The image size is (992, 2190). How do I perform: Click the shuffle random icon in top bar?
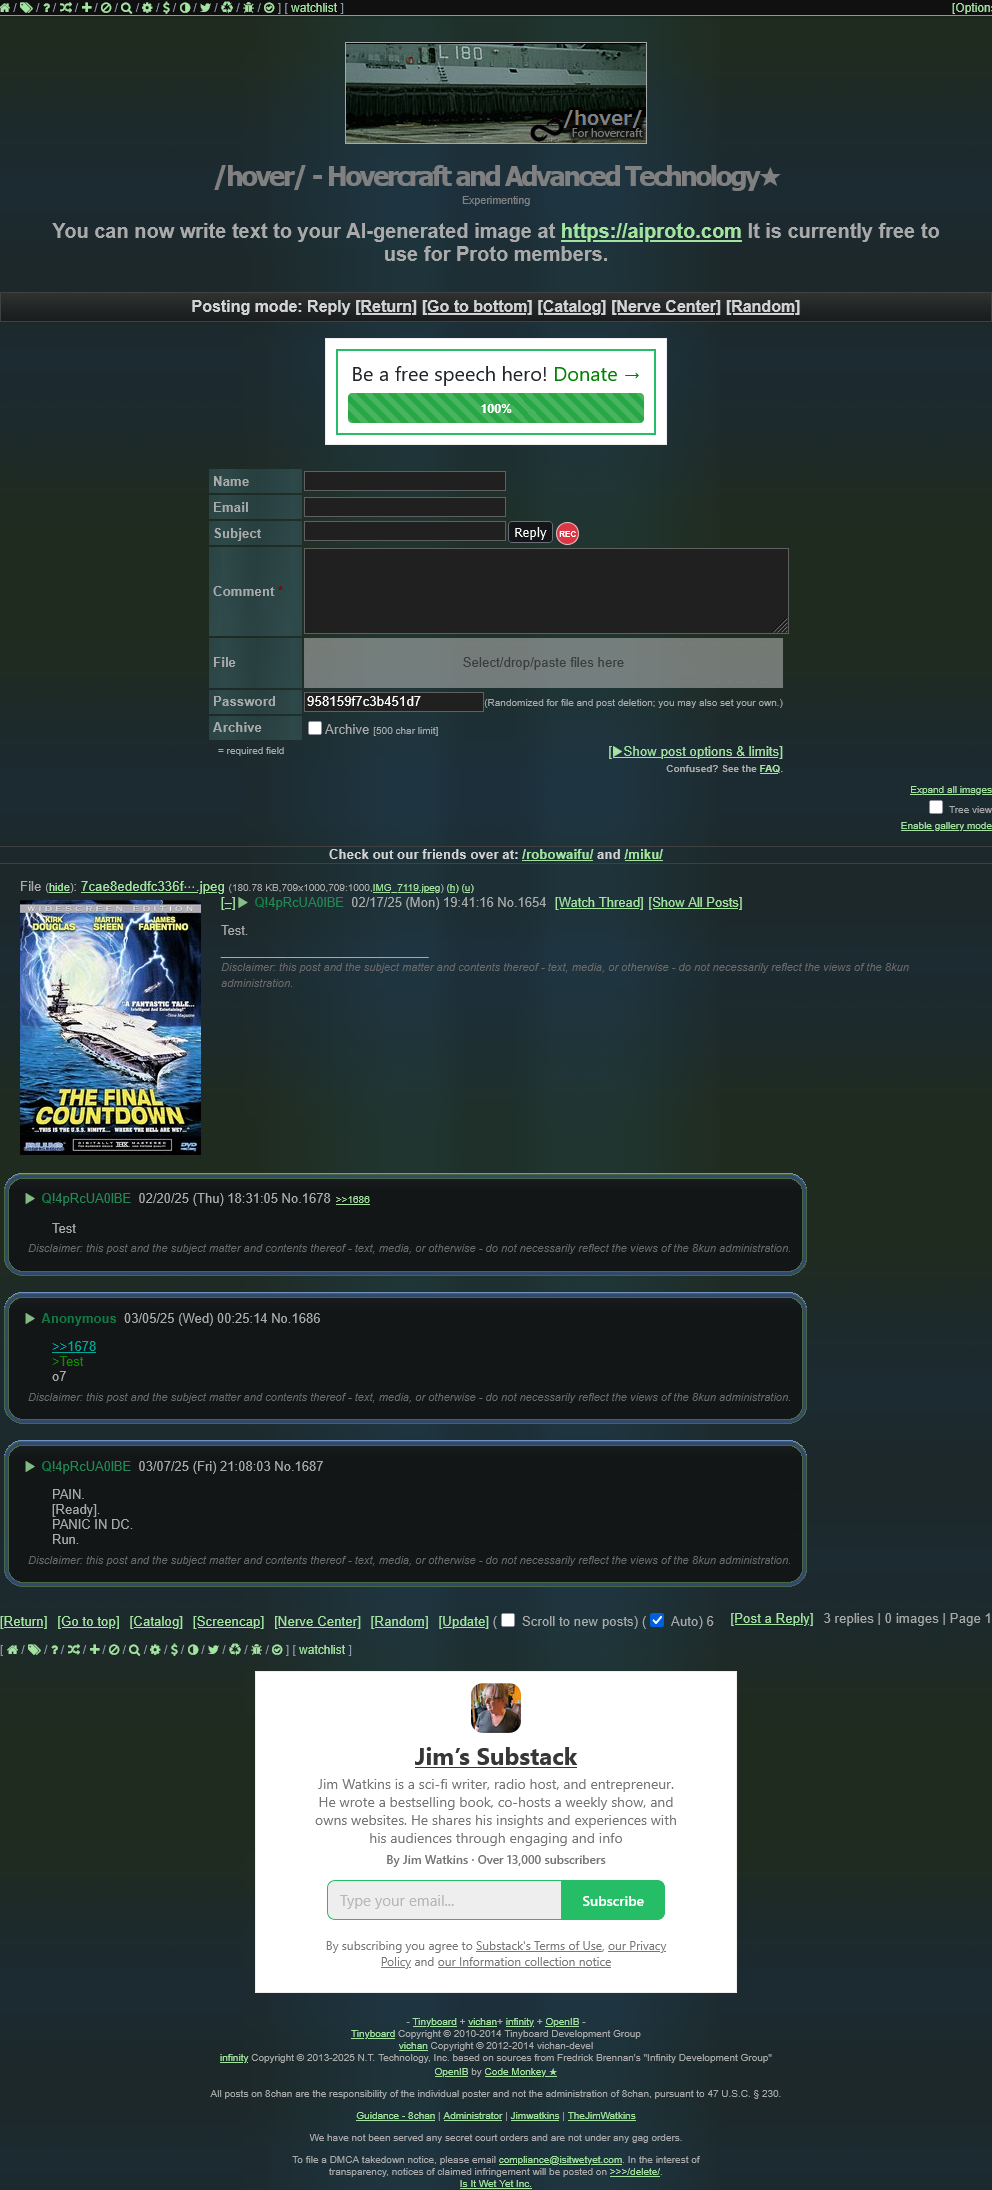point(66,7)
